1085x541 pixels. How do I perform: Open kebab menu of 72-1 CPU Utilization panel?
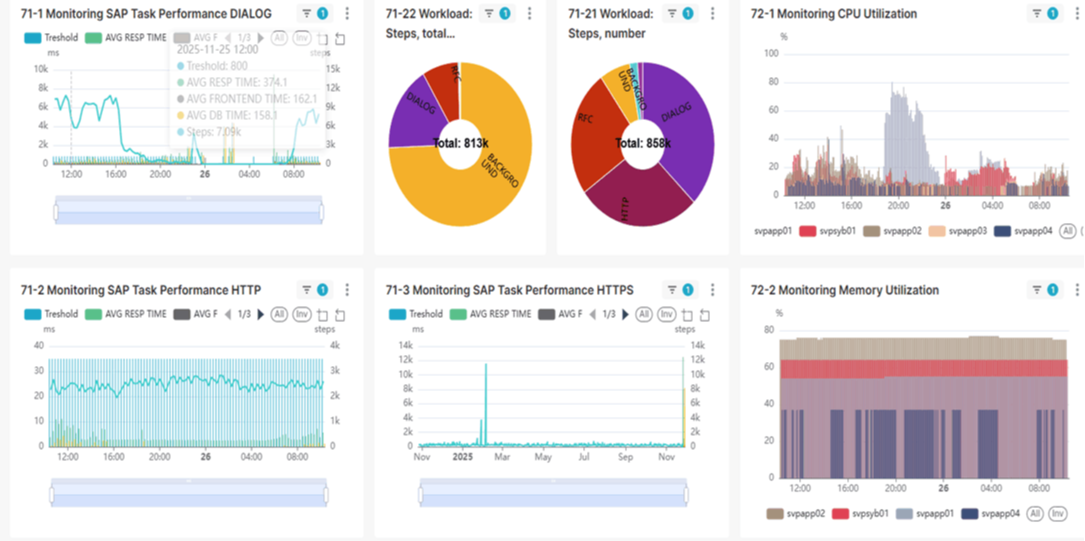click(1077, 13)
